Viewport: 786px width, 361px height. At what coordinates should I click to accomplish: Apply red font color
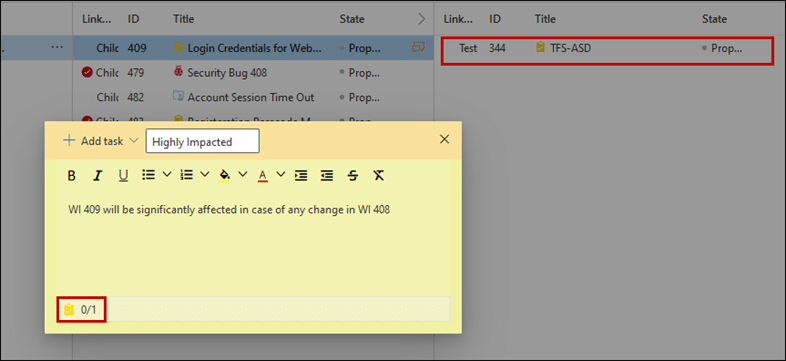click(263, 175)
